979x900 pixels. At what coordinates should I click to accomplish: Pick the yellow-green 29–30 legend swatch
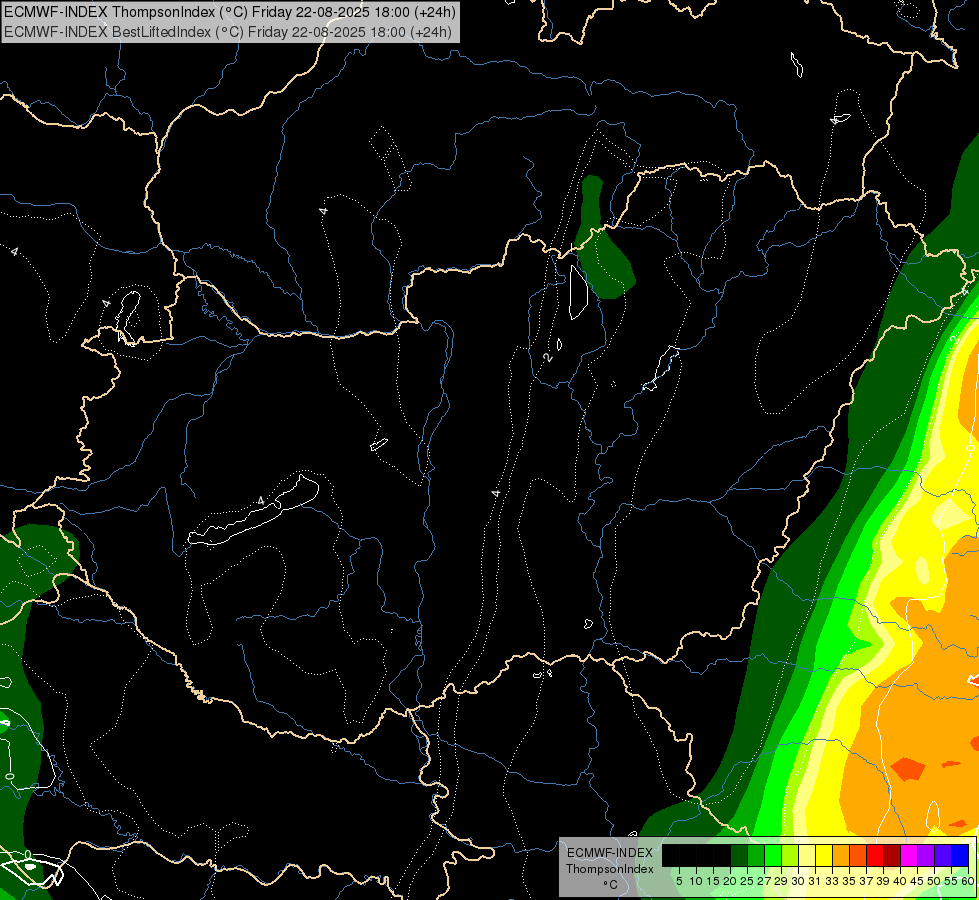pos(790,855)
